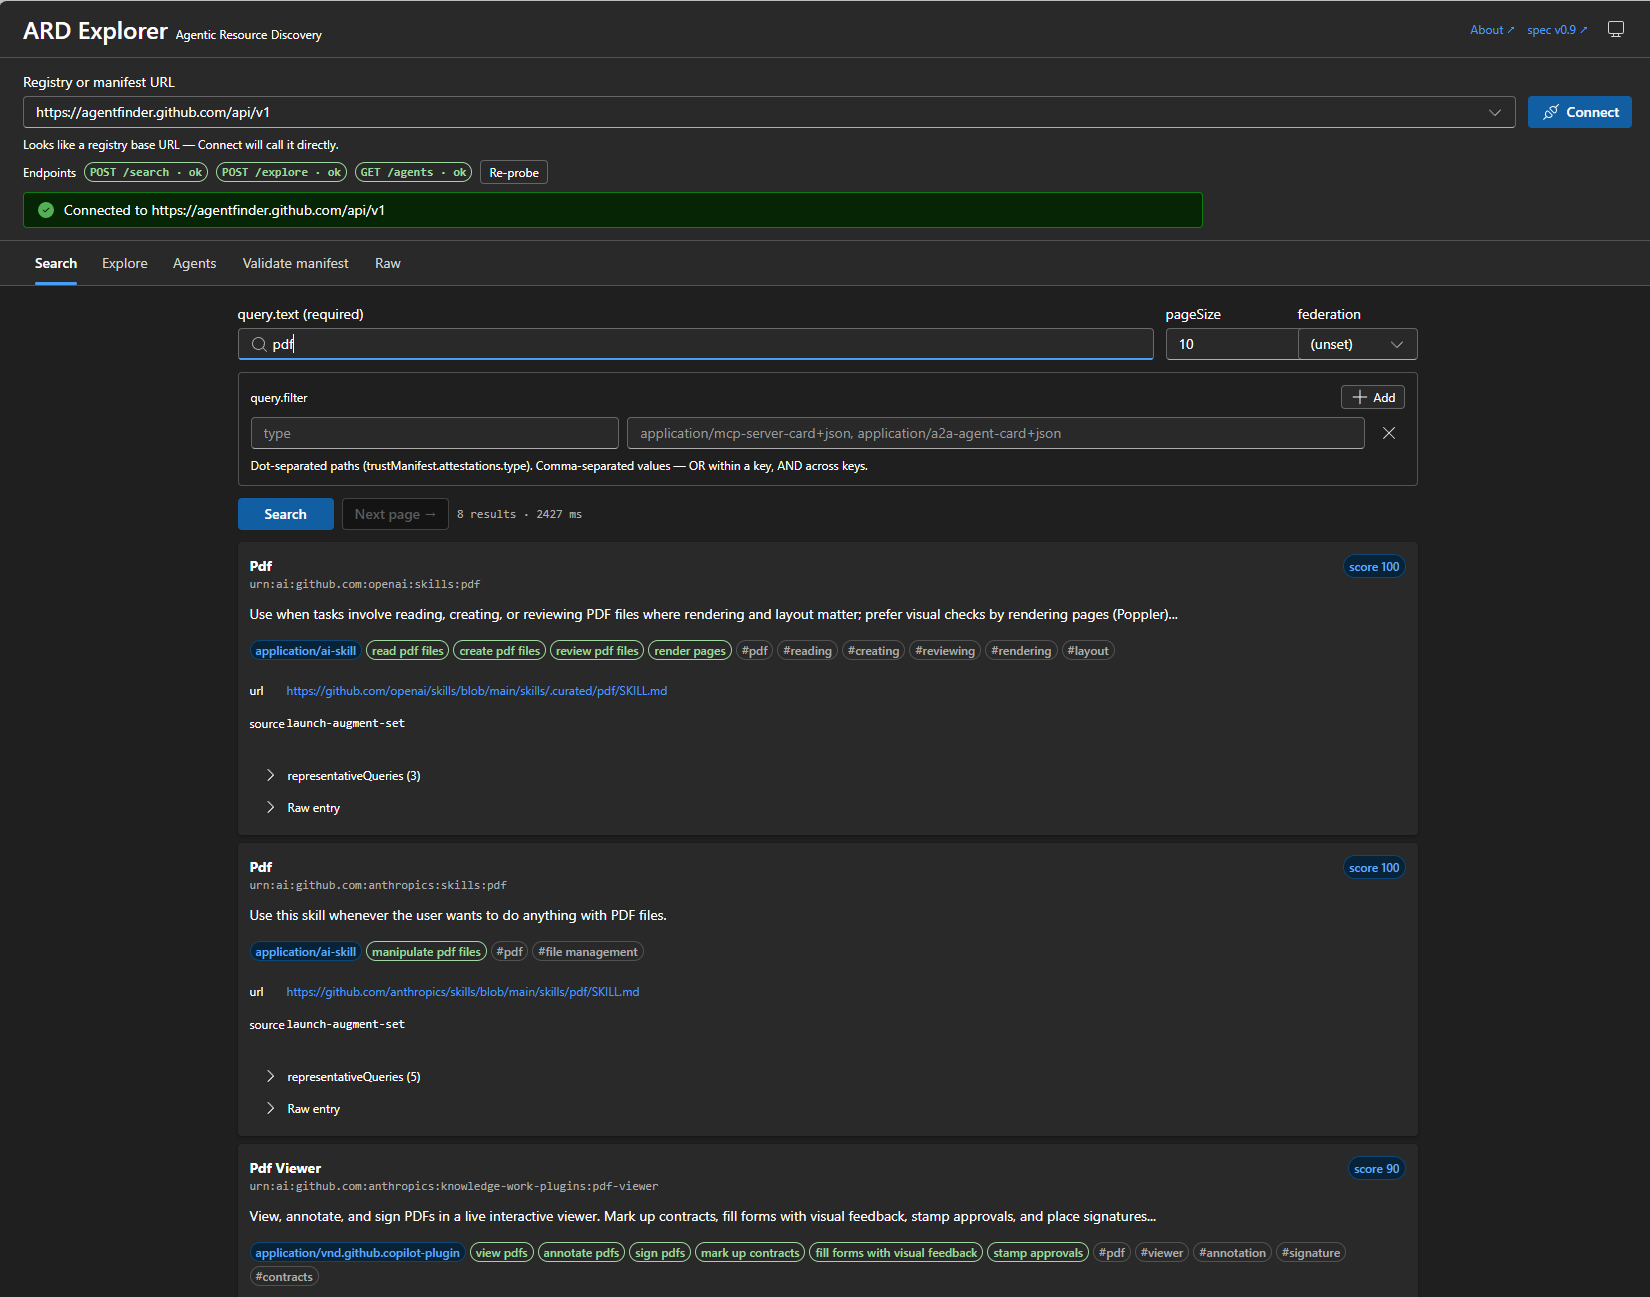Click the GET /agents endpoint badge

point(414,172)
